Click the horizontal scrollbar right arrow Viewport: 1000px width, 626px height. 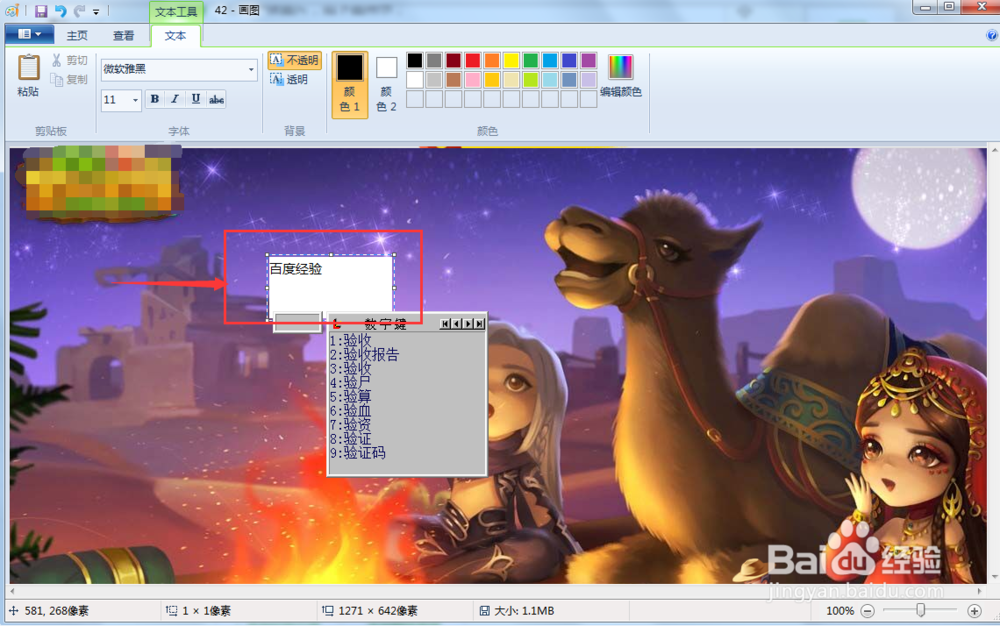(x=980, y=591)
